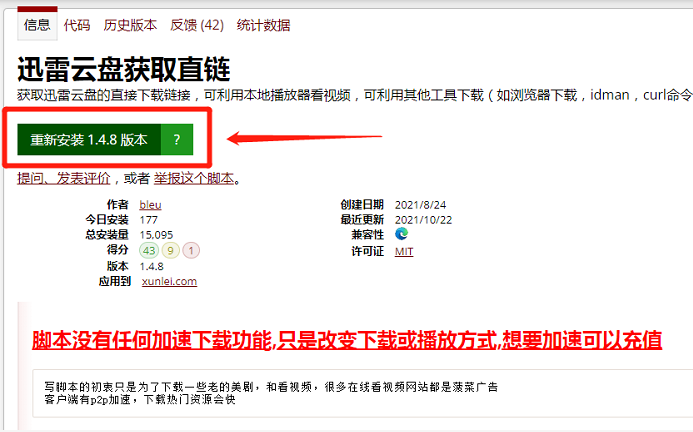Screen dimensions: 693x432
Task: Click the yellow OK rating count 9
Action: (171, 250)
